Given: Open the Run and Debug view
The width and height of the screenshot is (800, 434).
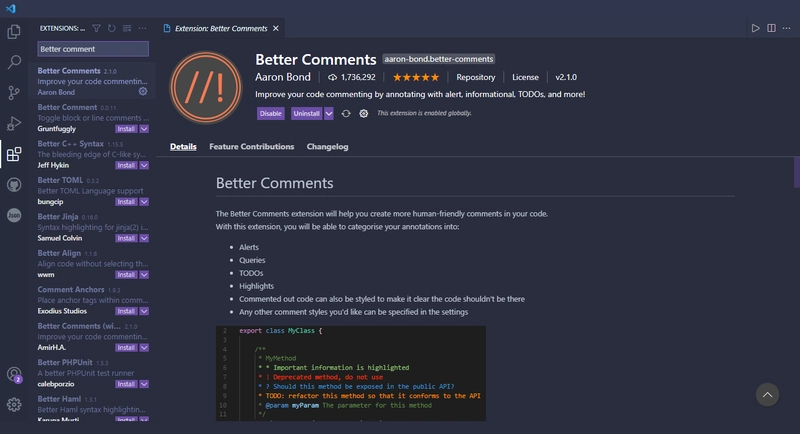Looking at the screenshot, I should [14, 123].
